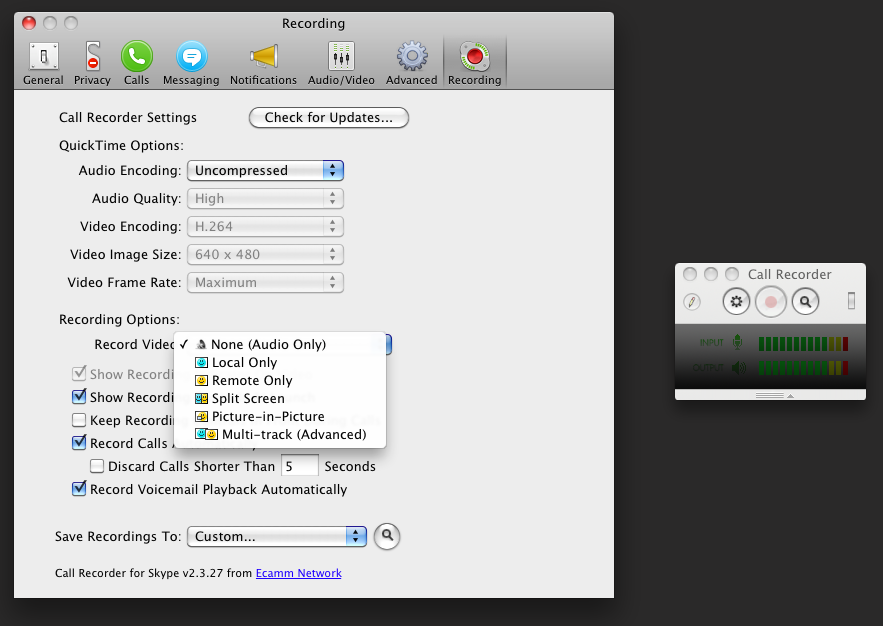
Task: Open the Notifications megaphone pane
Action: 263,64
